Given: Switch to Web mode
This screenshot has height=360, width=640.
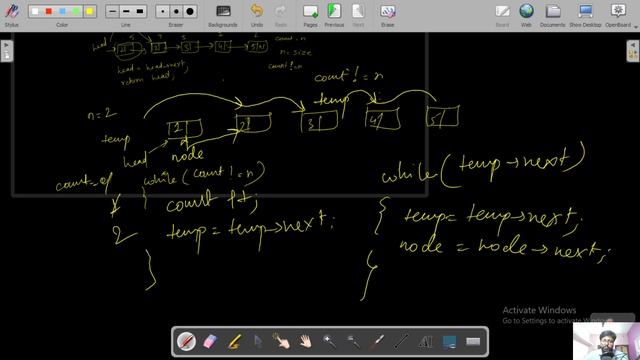Looking at the screenshot, I should [x=526, y=15].
